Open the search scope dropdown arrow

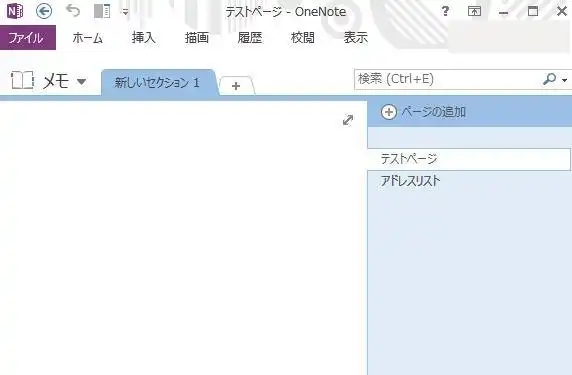564,80
